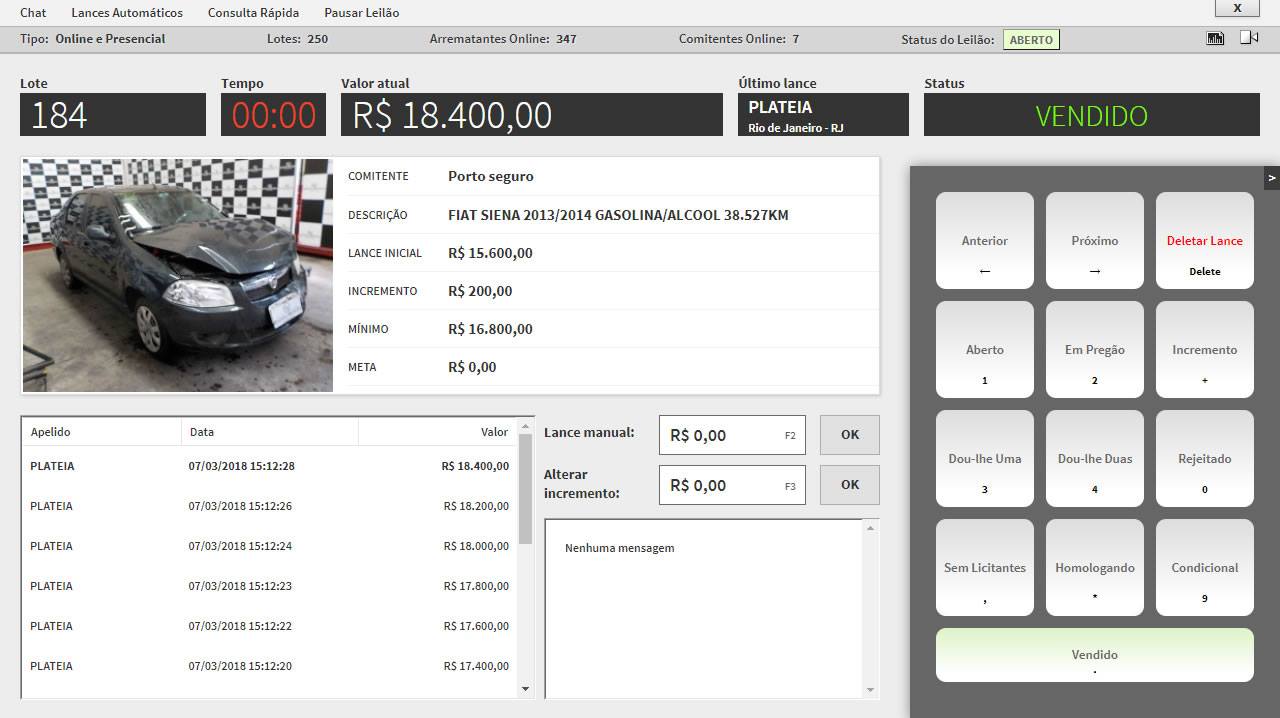Confirm the Alterar incremento with OK
Image resolution: width=1280 pixels, height=718 pixels.
pyautogui.click(x=849, y=485)
